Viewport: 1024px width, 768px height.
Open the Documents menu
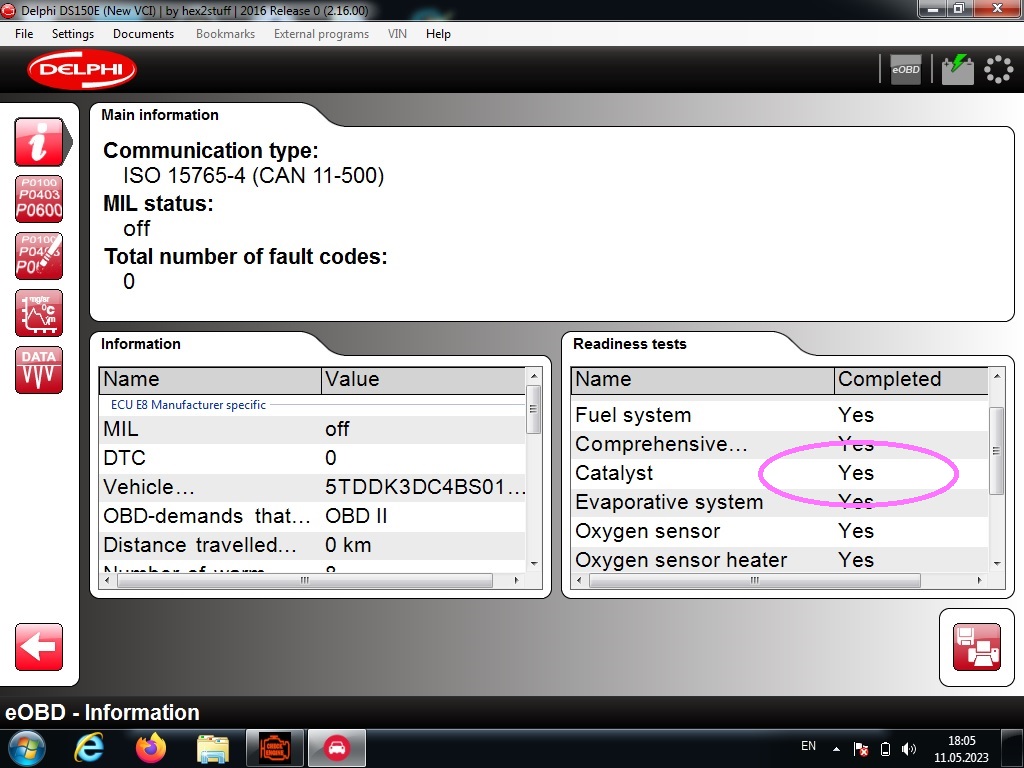(x=143, y=34)
